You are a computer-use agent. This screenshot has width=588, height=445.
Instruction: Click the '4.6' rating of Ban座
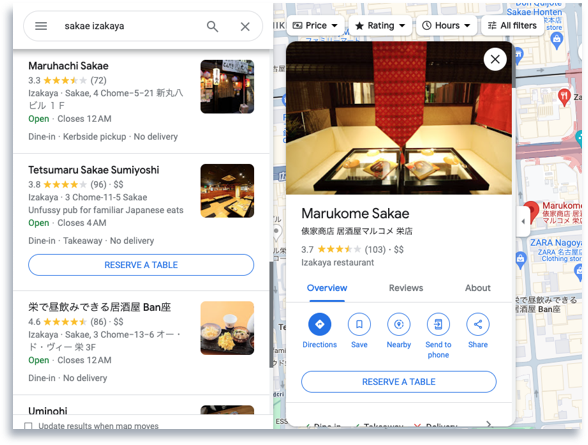point(34,322)
